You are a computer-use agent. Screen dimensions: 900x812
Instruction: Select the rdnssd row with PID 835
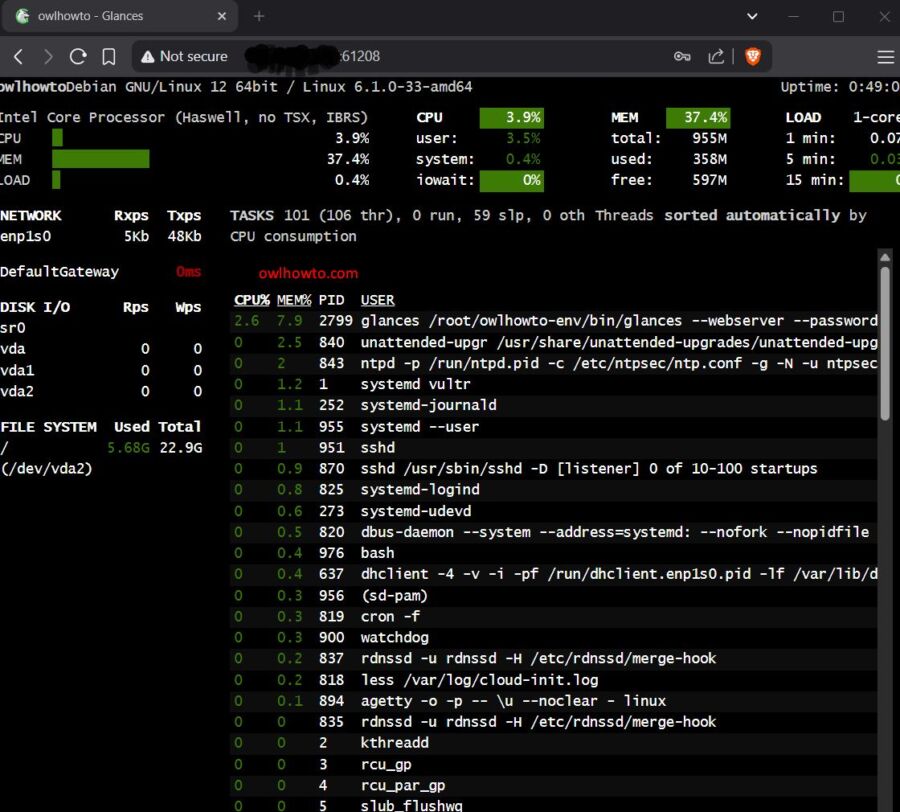coord(553,722)
